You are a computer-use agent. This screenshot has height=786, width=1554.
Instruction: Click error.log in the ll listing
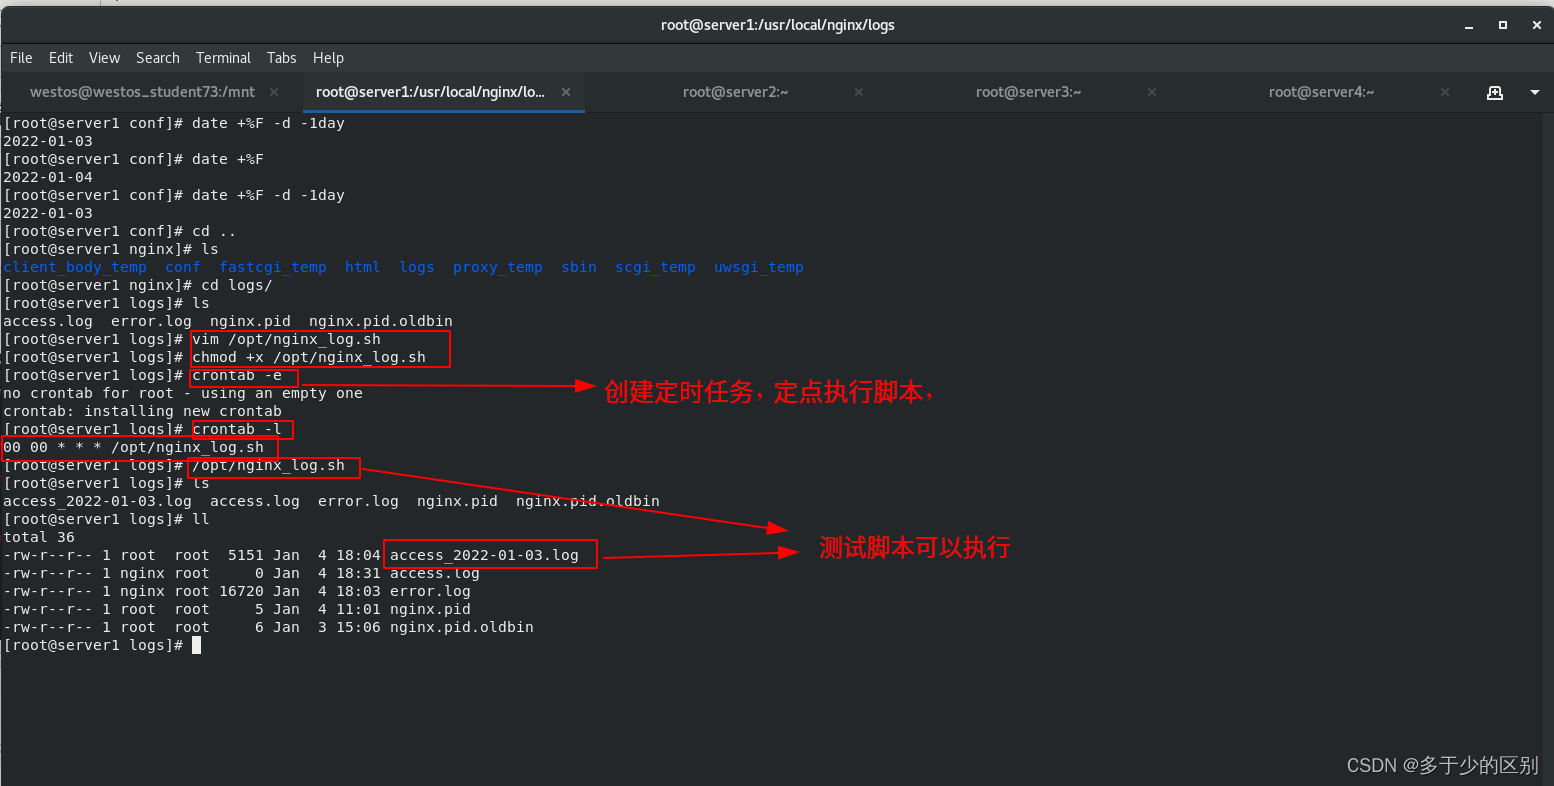pos(430,591)
